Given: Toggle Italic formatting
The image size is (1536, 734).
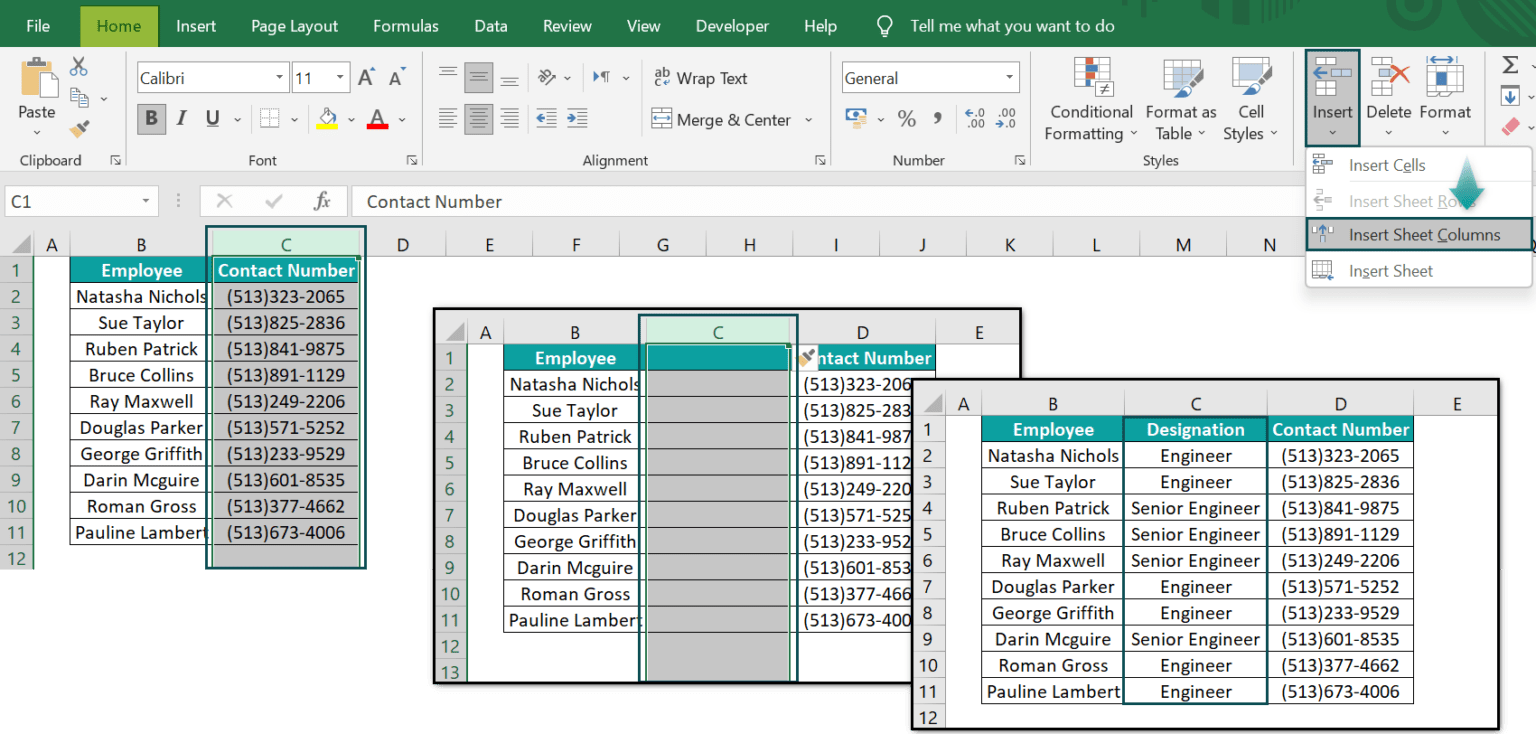Looking at the screenshot, I should (x=181, y=118).
